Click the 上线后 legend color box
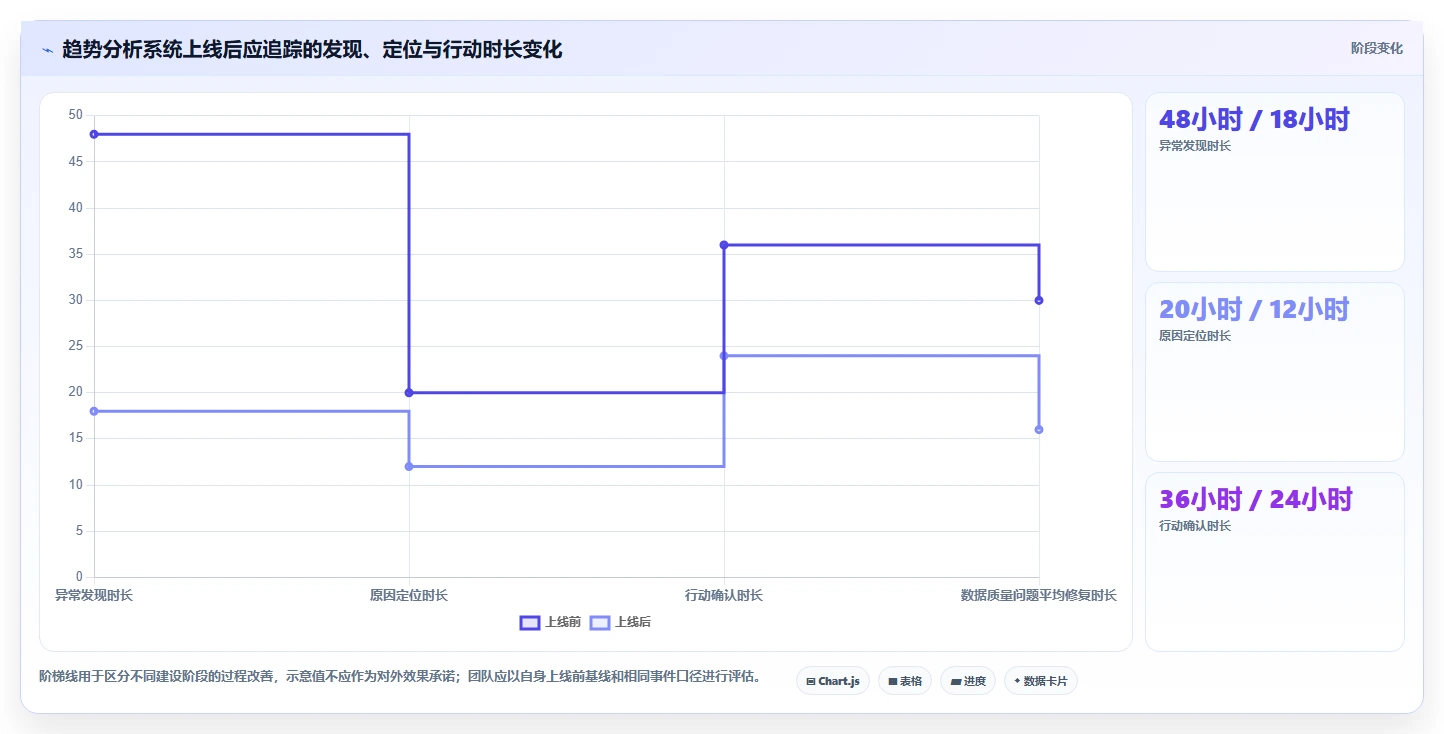The width and height of the screenshot is (1444, 734). coord(600,623)
